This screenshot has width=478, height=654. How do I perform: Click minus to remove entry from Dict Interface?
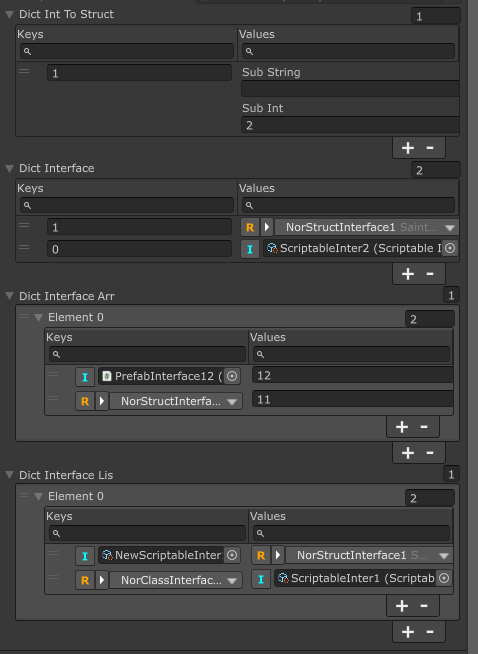430,274
